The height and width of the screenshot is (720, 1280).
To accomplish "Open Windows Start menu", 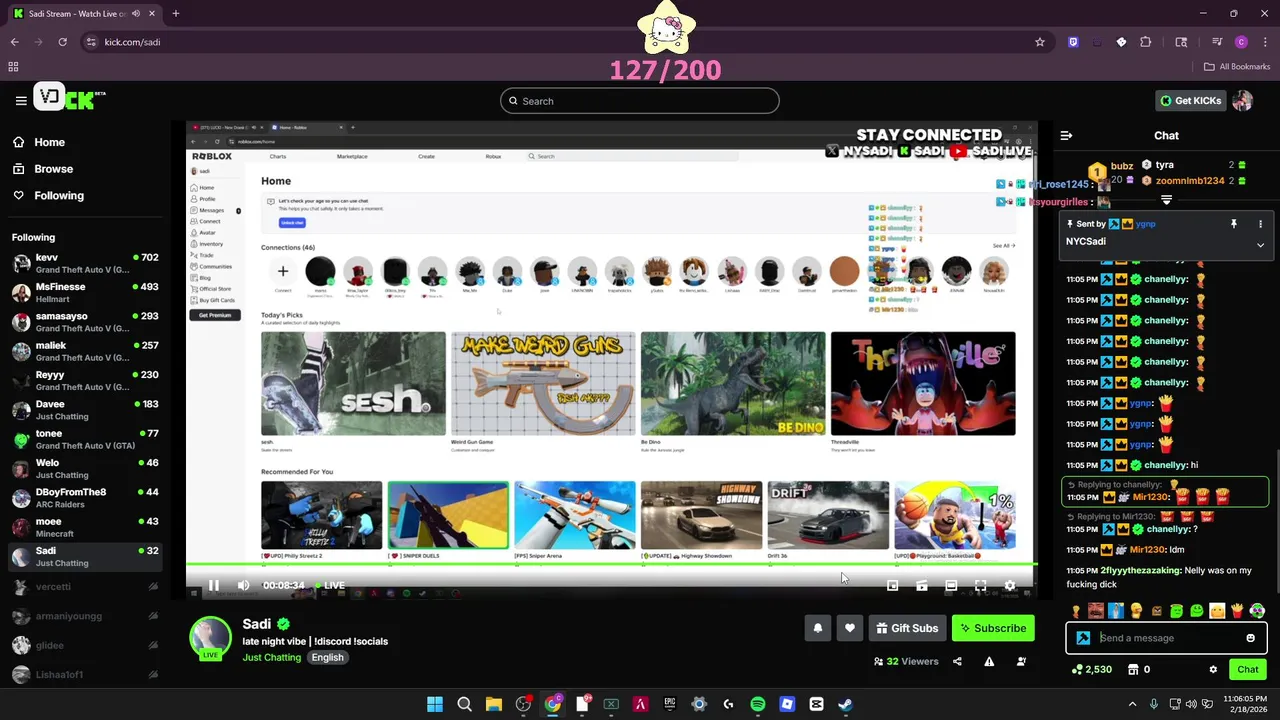I will point(435,704).
